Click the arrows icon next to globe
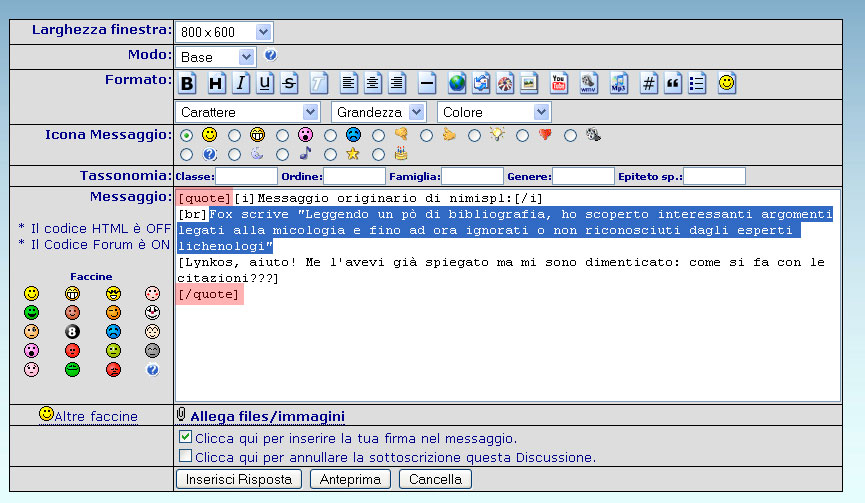This screenshot has width=865, height=503. (481, 83)
